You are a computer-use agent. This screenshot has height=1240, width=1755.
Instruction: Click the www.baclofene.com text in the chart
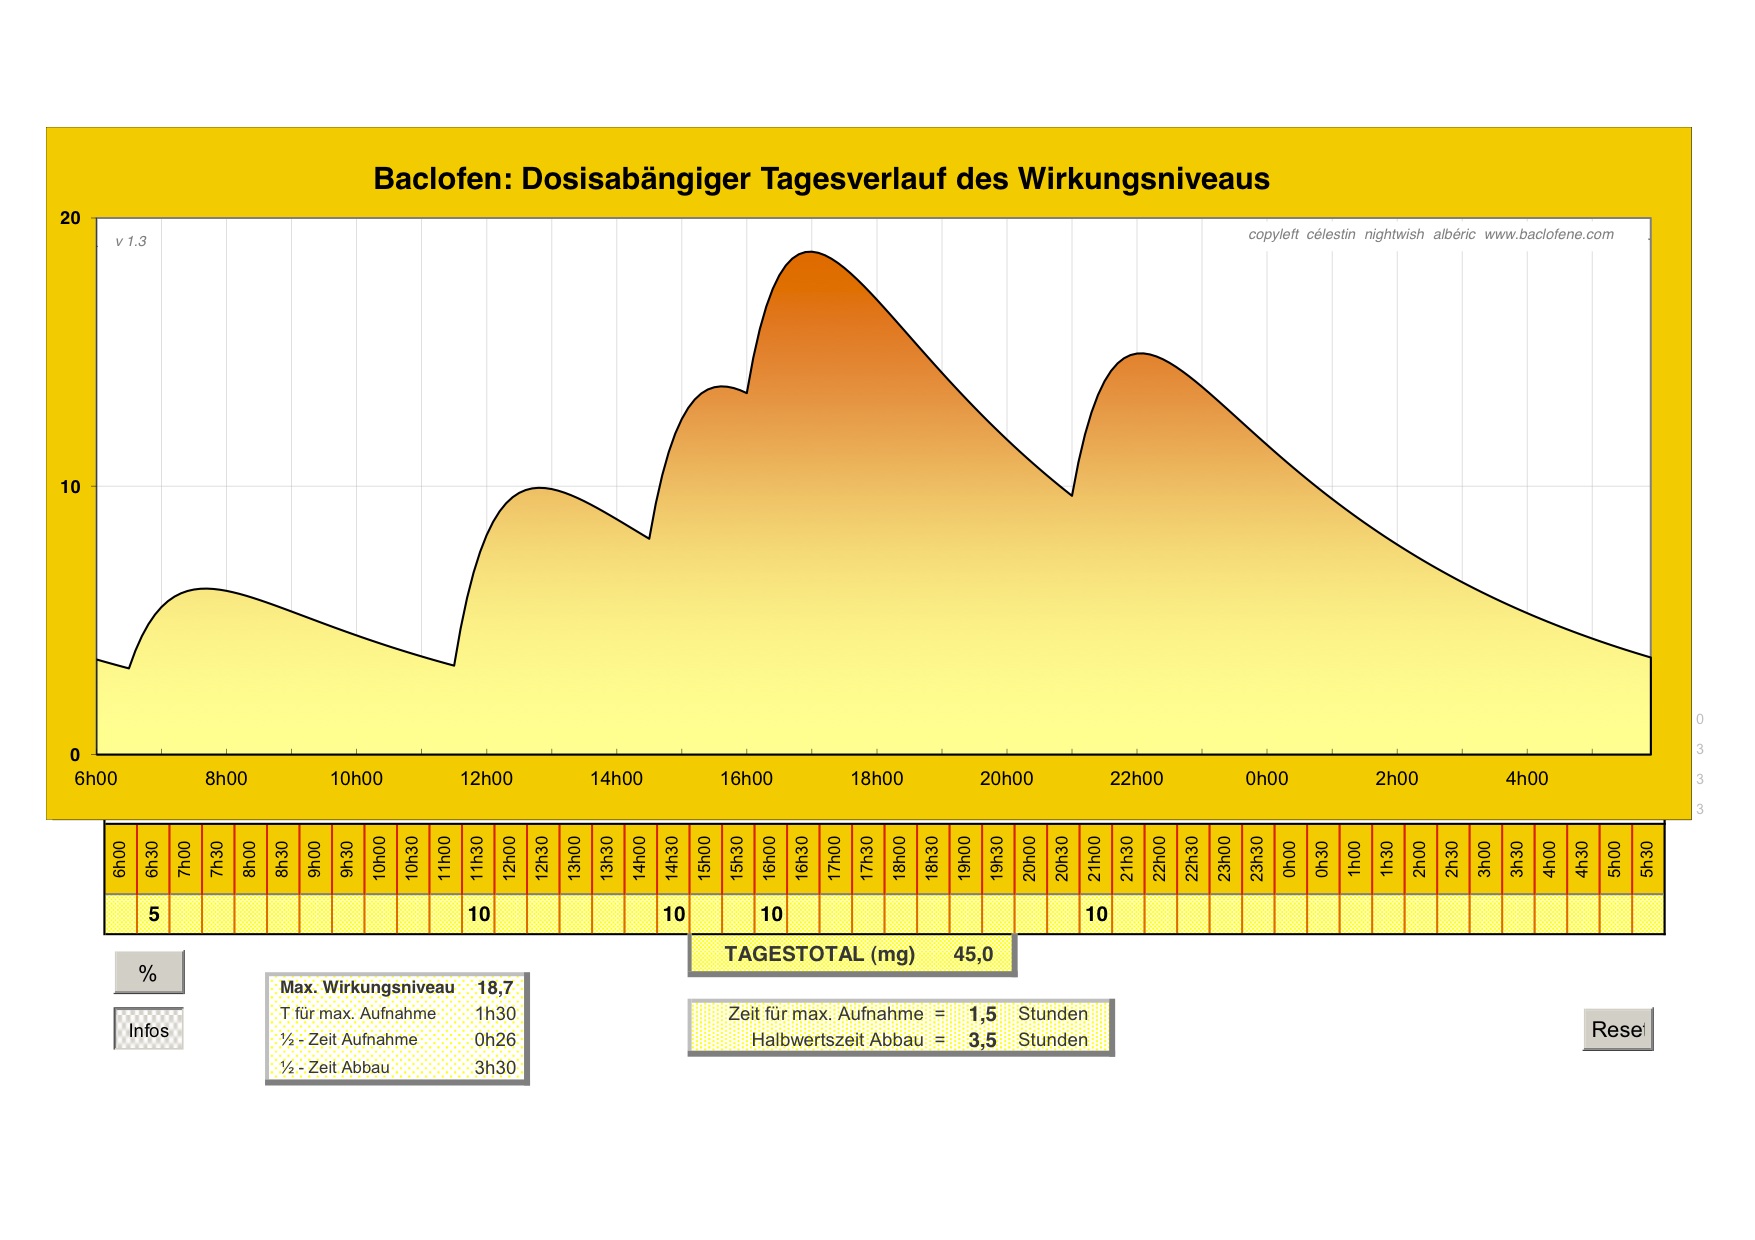pos(1548,234)
